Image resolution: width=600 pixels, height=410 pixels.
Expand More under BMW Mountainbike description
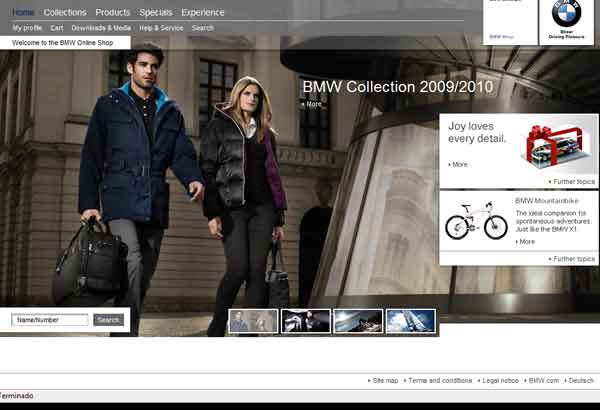click(x=526, y=241)
